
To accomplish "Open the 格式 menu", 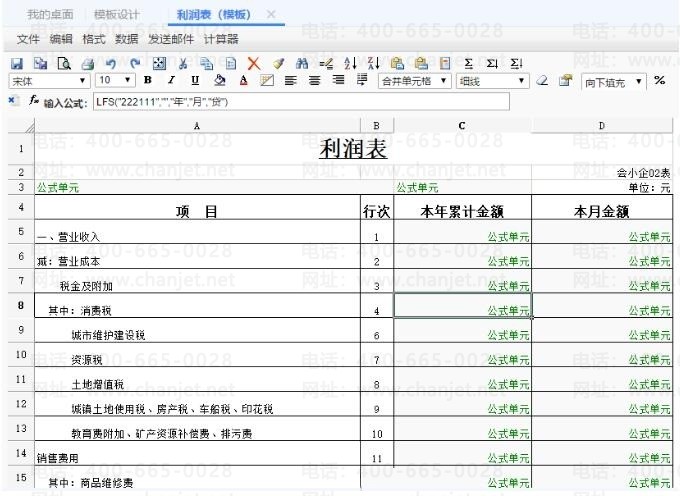I will (x=94, y=39).
